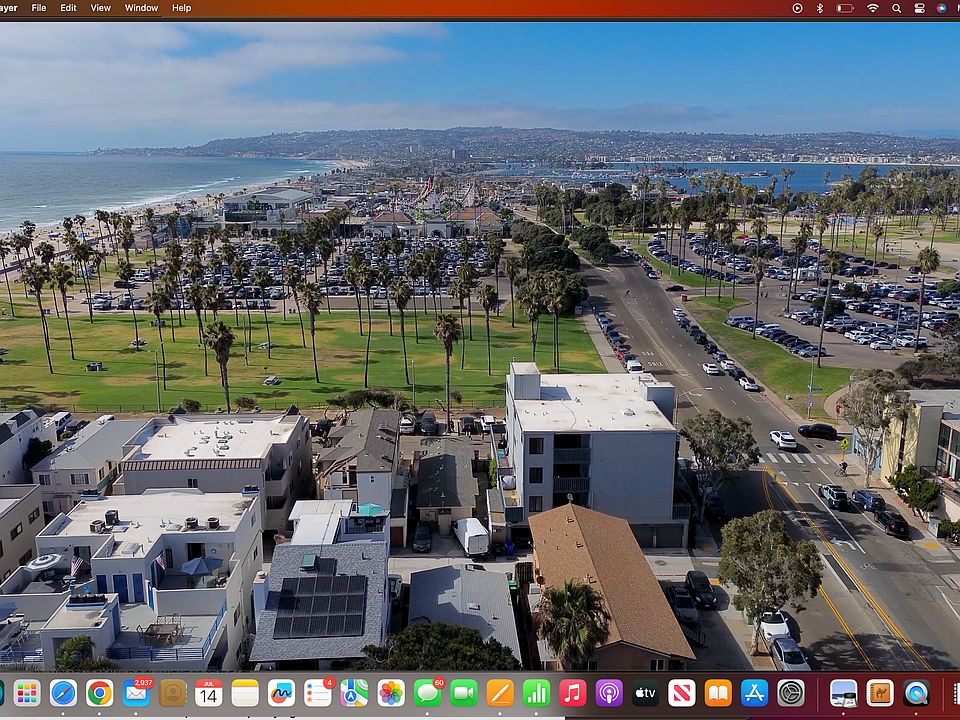Image resolution: width=960 pixels, height=720 pixels.
Task: Open Photos app from the dock
Action: pos(391,693)
